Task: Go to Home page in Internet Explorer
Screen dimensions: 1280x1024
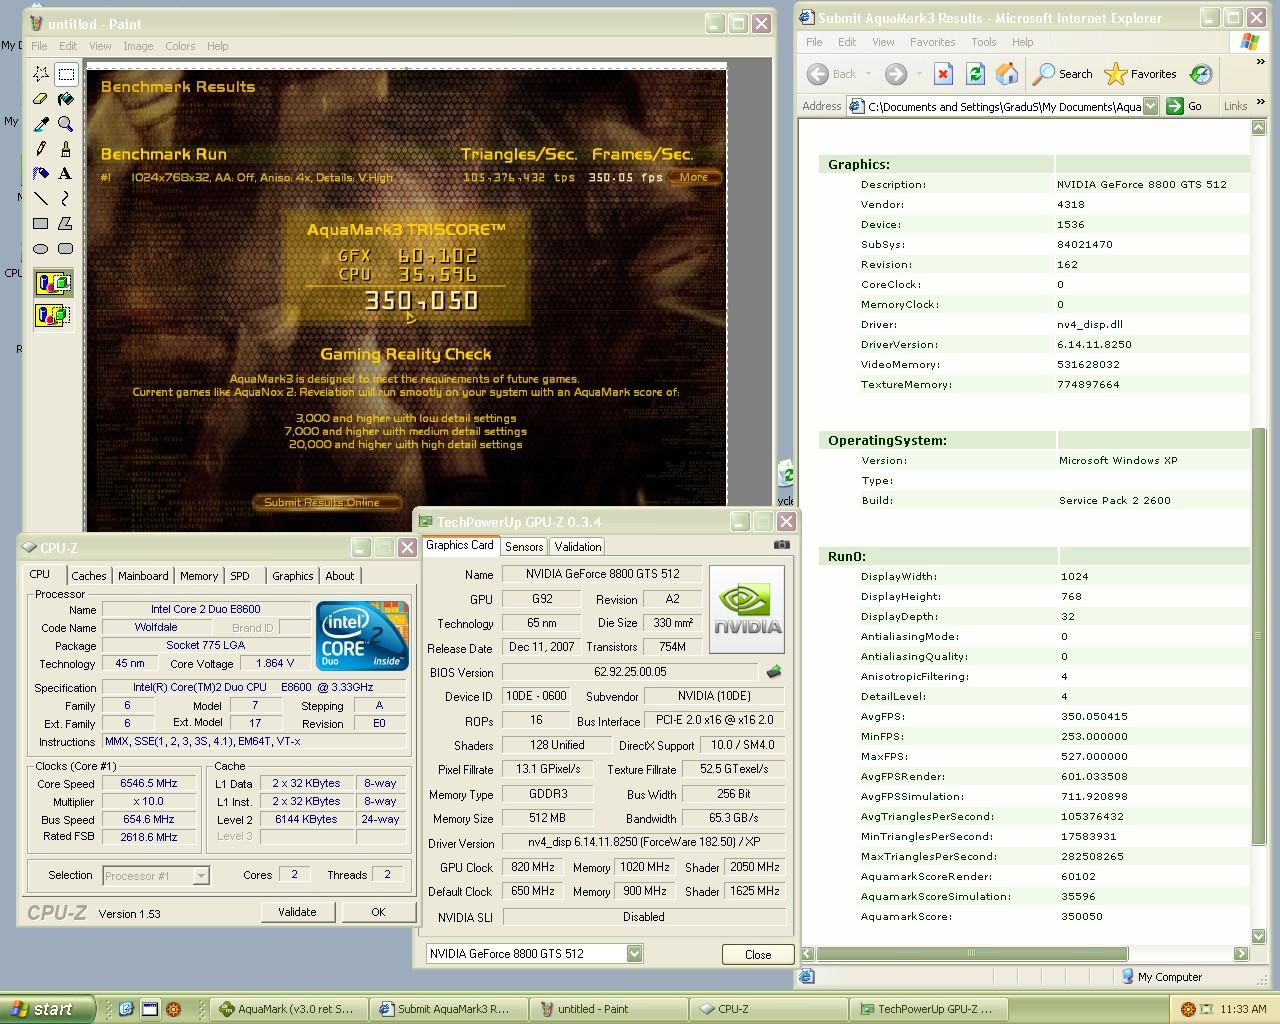Action: click(x=1007, y=74)
